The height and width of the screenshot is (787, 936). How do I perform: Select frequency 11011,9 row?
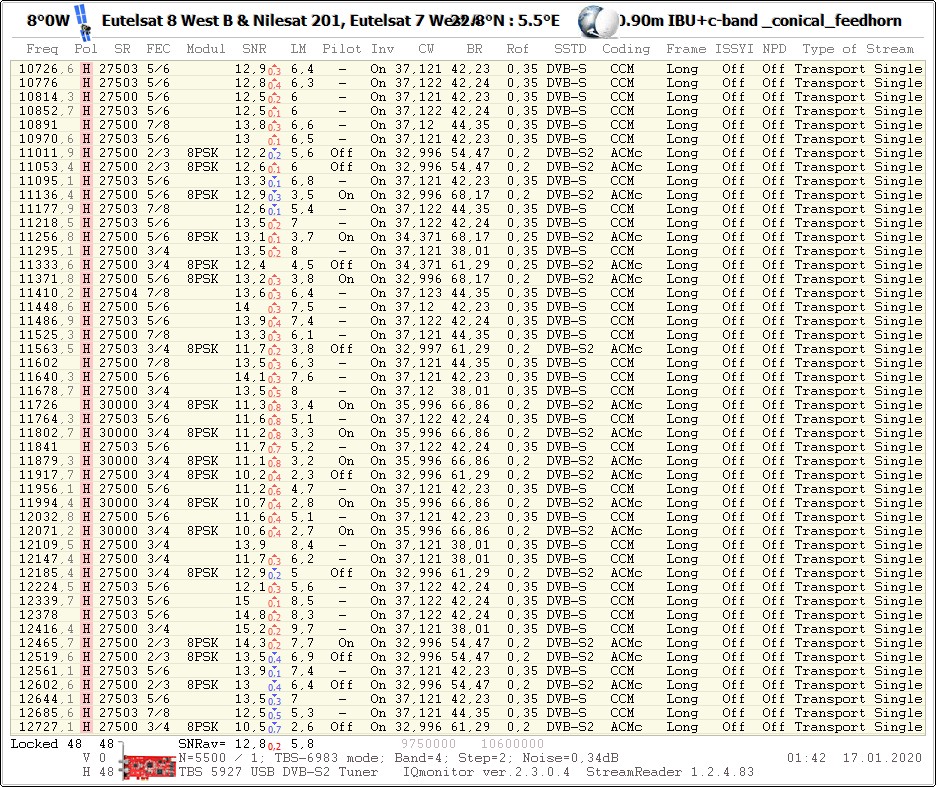coord(468,153)
